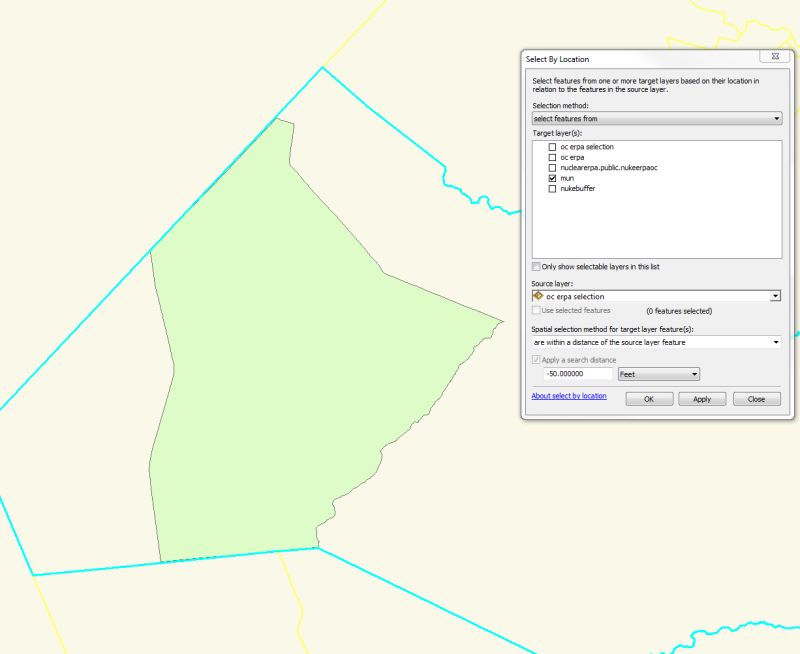Open the Selection method dropdown
This screenshot has height=654, width=800.
point(657,118)
